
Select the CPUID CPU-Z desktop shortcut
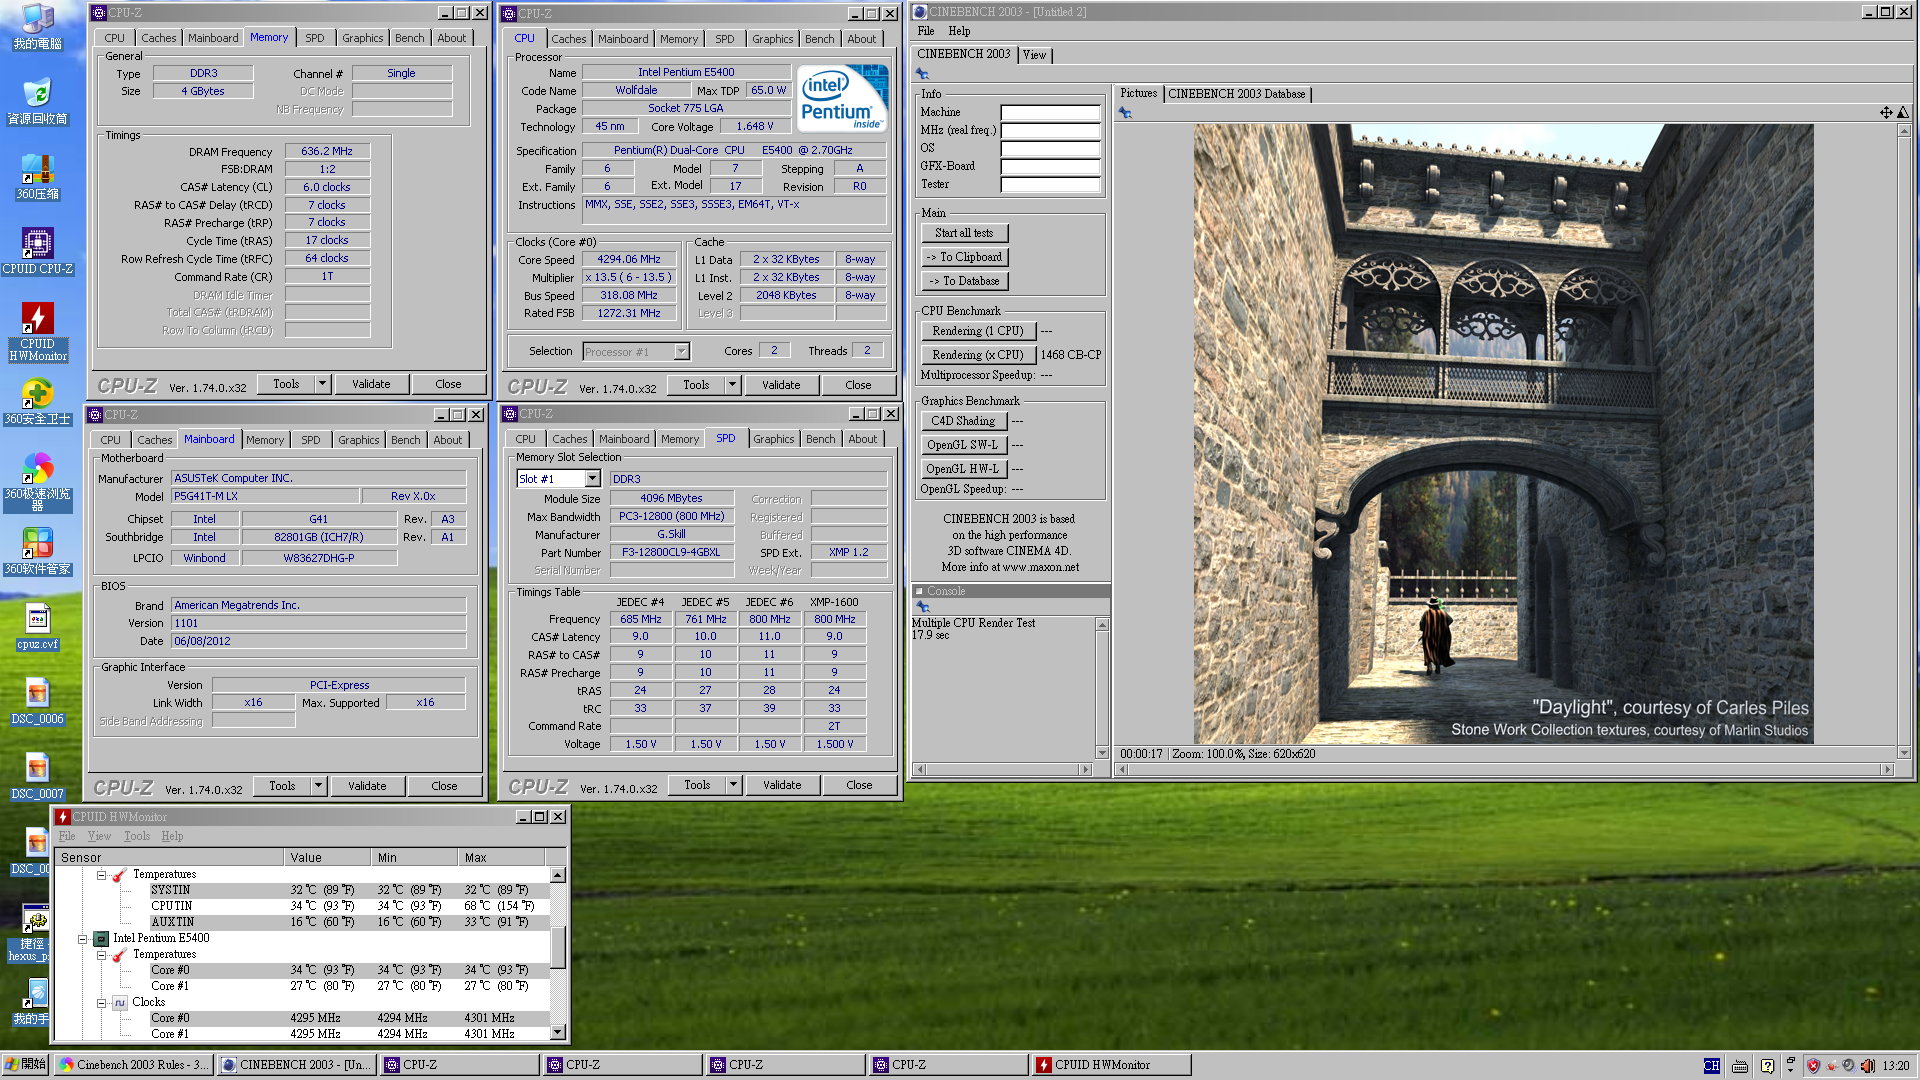pyautogui.click(x=37, y=251)
